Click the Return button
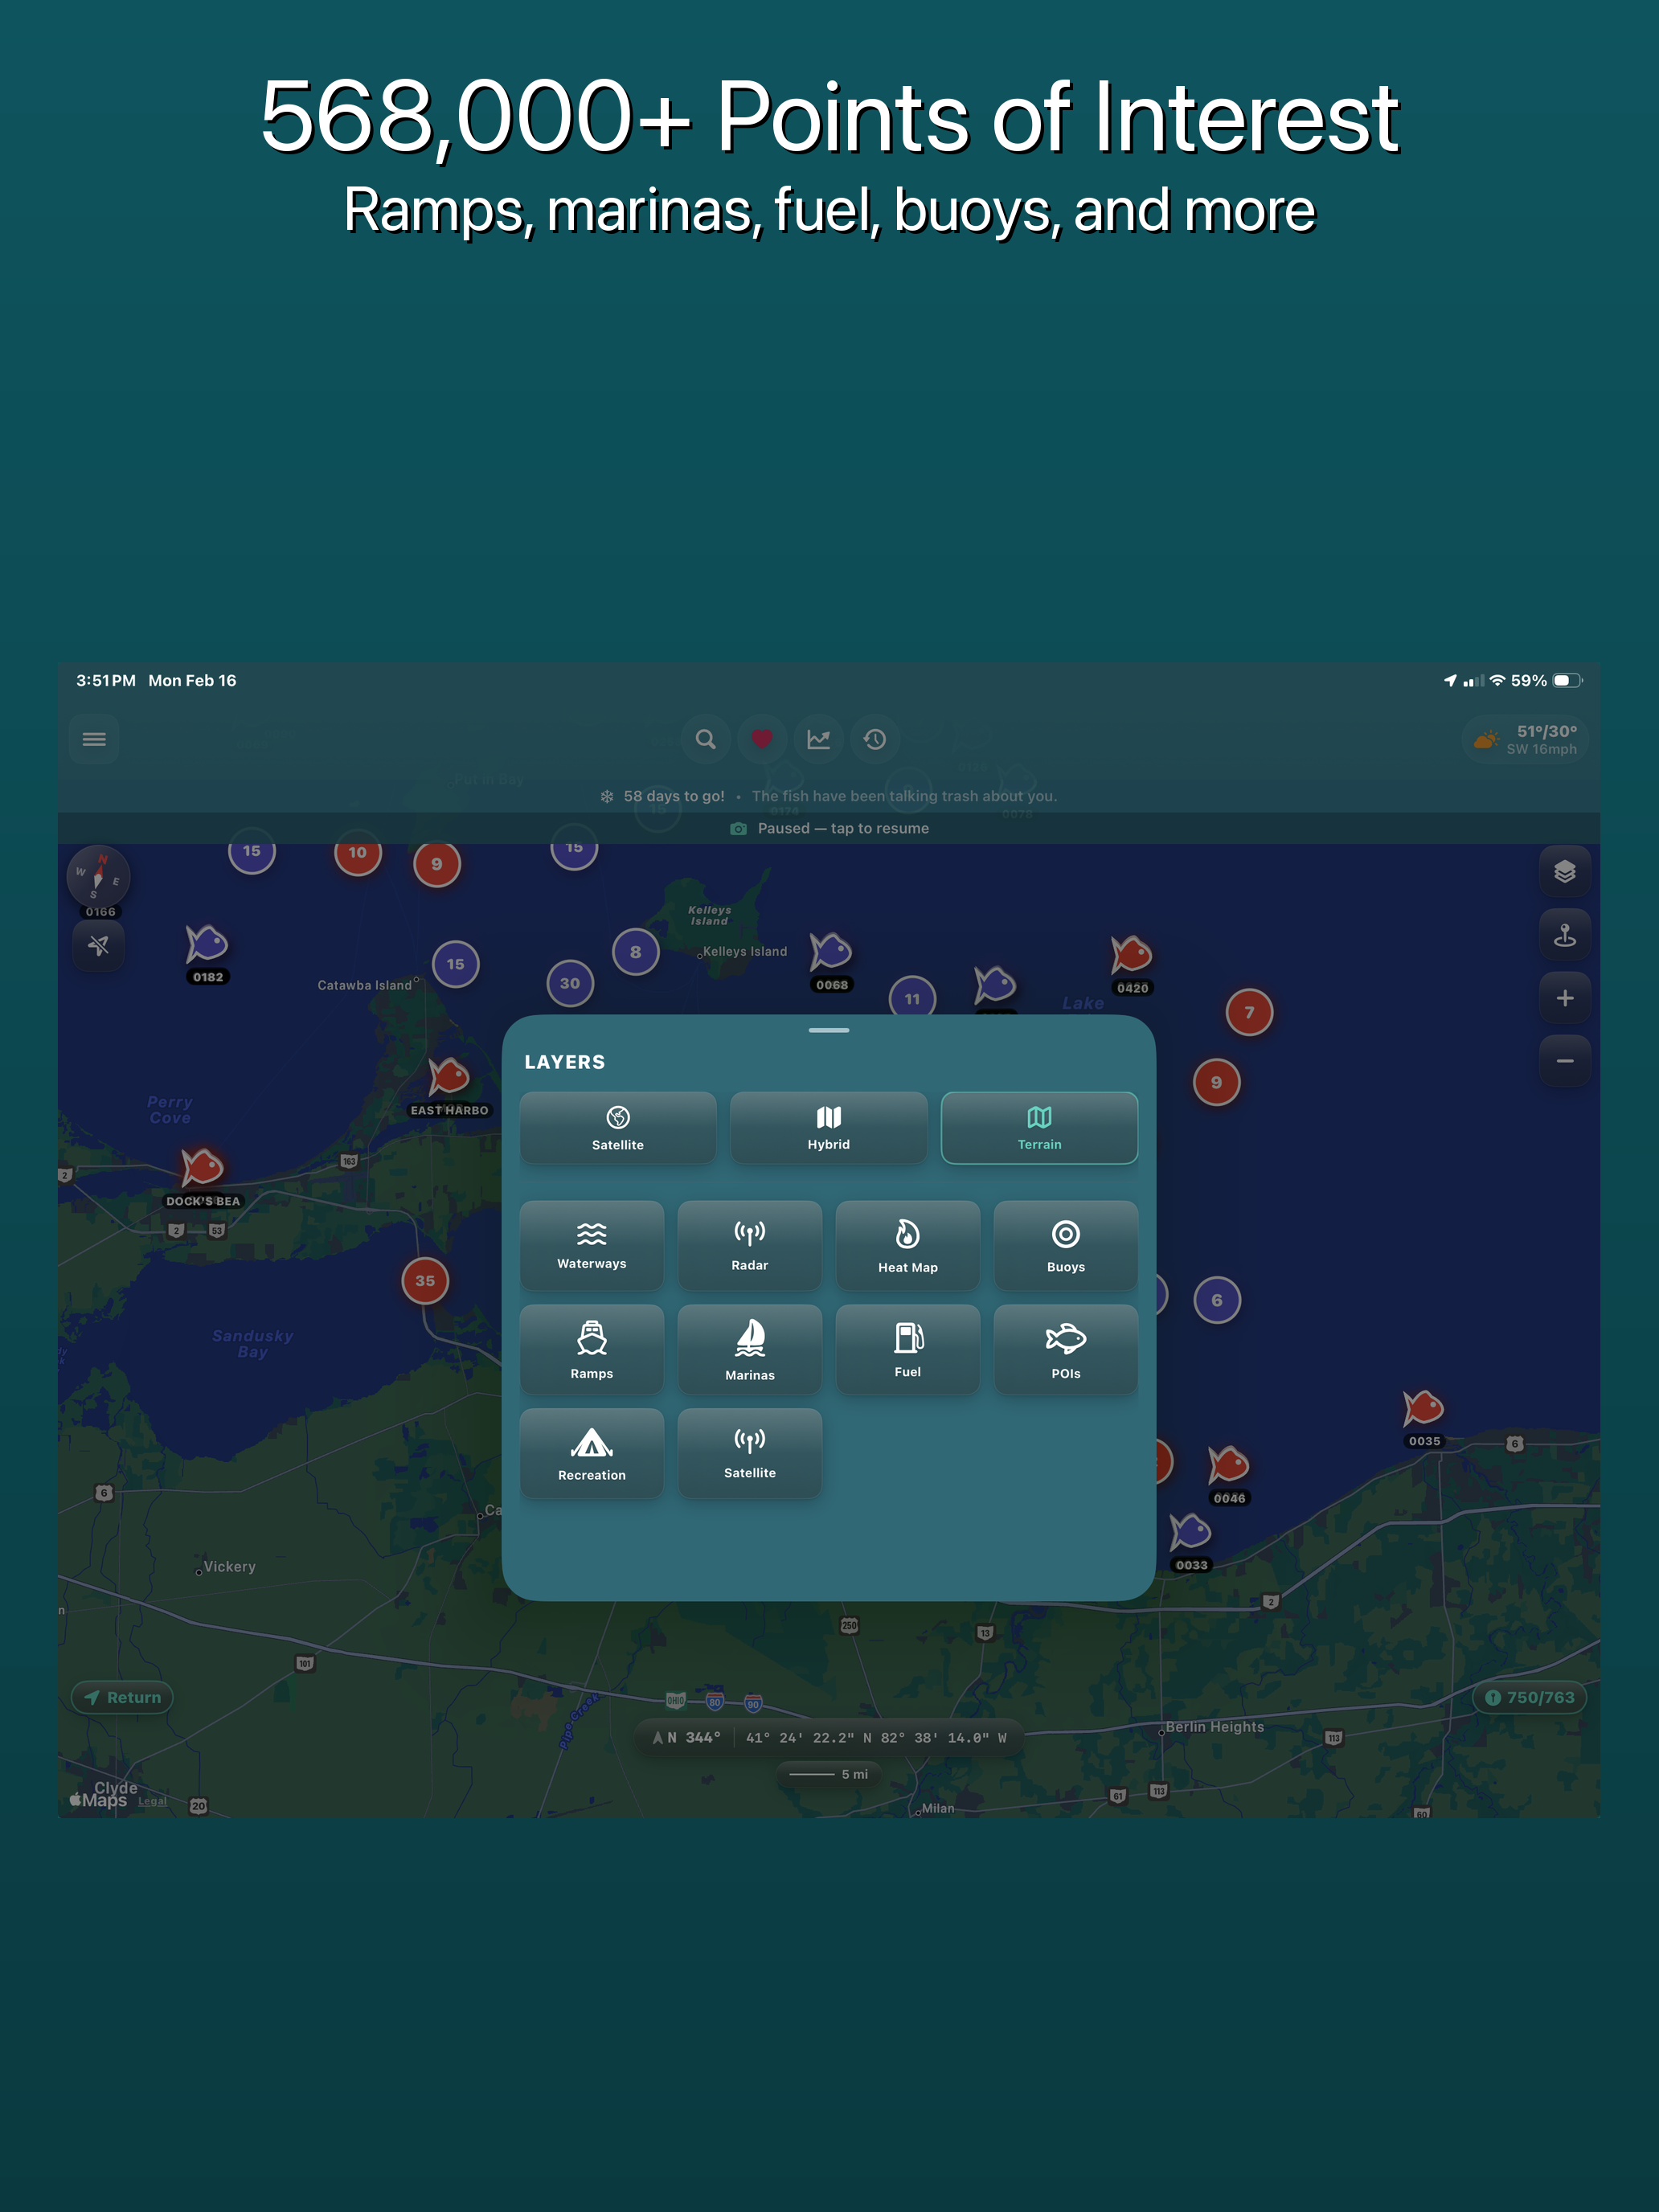Screen dimensions: 1659x2212 click(122, 1698)
